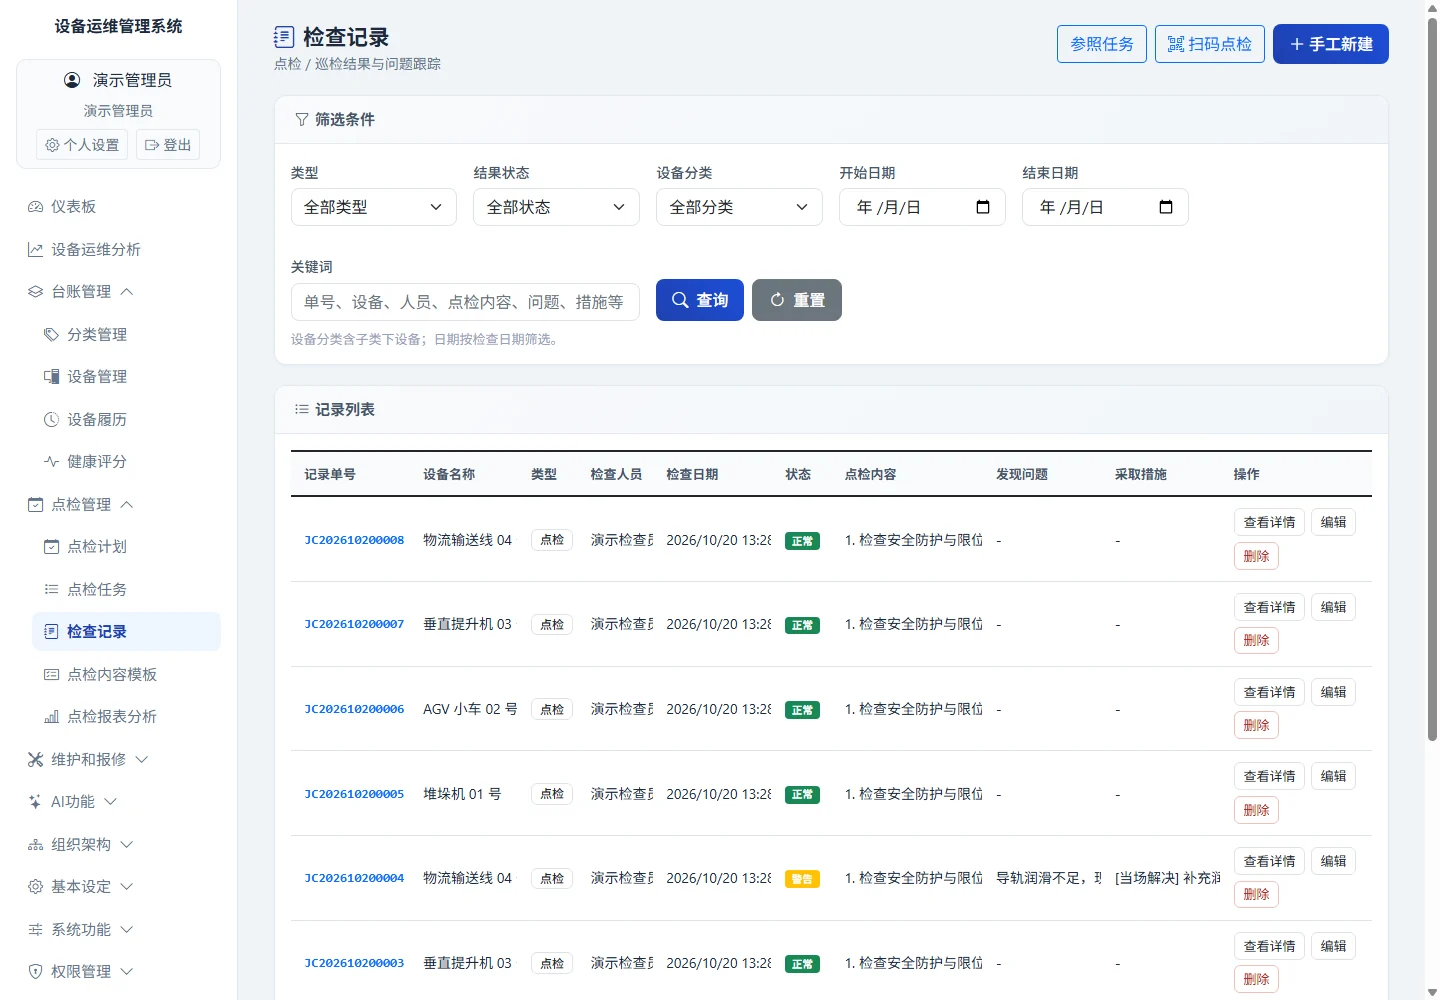Expand the 基本设定 menu group
This screenshot has width=1440, height=1000.
click(118, 887)
